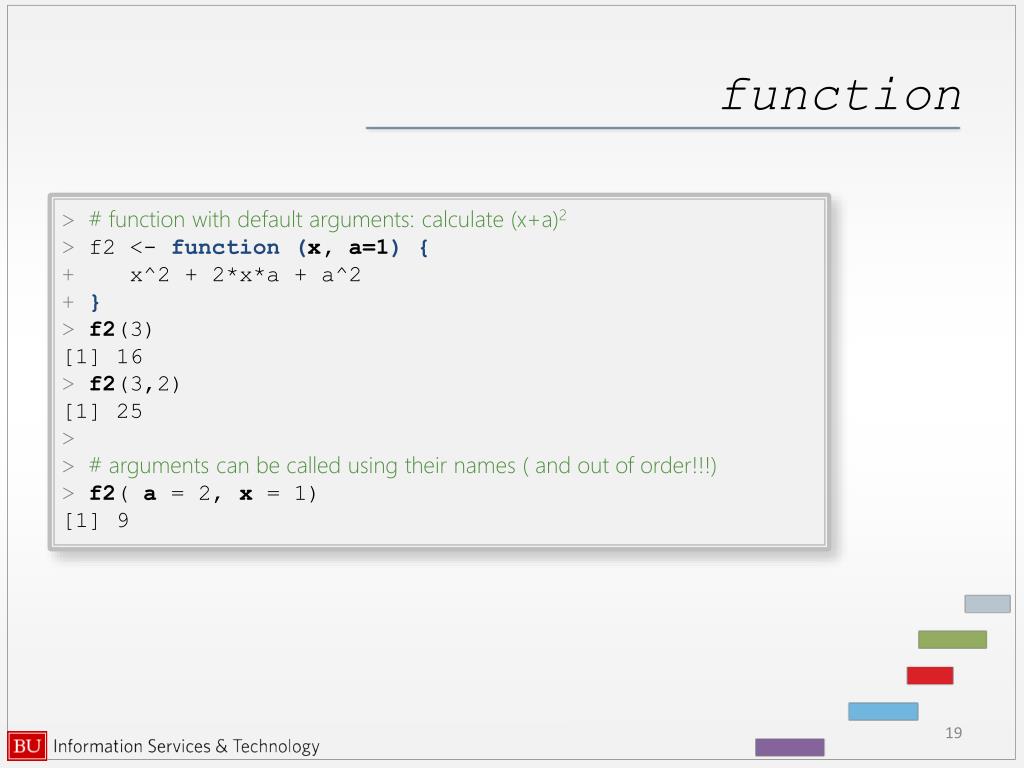Click the green default arguments comment line
This screenshot has height=768, width=1024.
[x=328, y=219]
